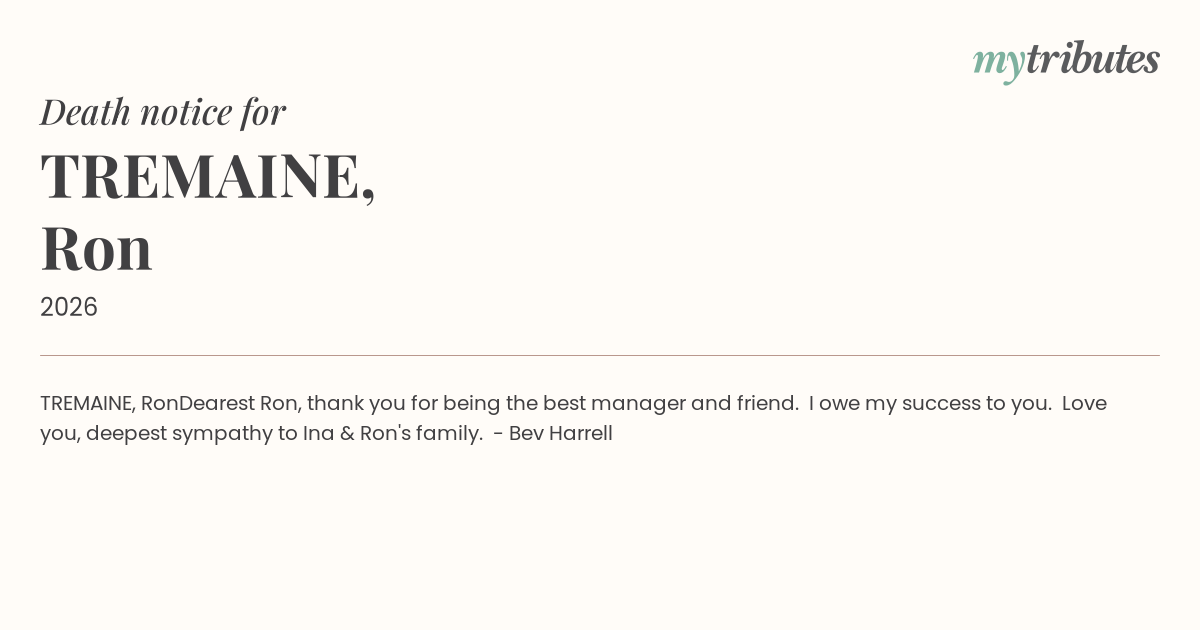Screen dimensions: 1200x630
Task: Click the mytributes logo
Action: click(x=1066, y=60)
